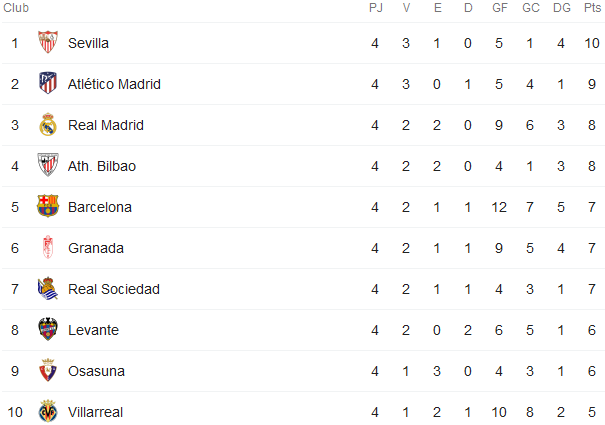Click the PJ column header
This screenshot has width=605, height=425.
coord(375,8)
